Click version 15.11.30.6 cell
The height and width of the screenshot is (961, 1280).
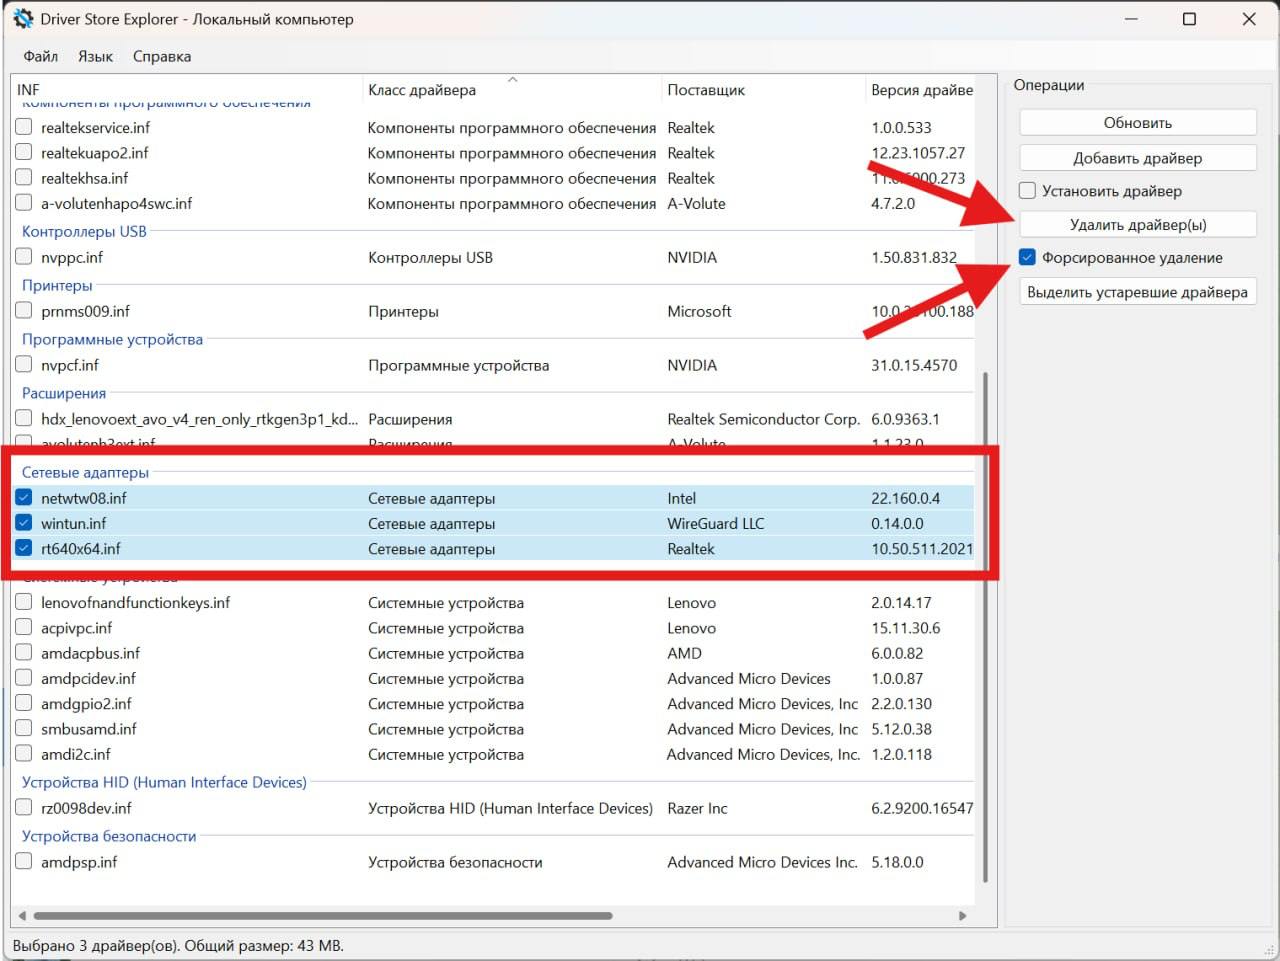pyautogui.click(x=905, y=628)
